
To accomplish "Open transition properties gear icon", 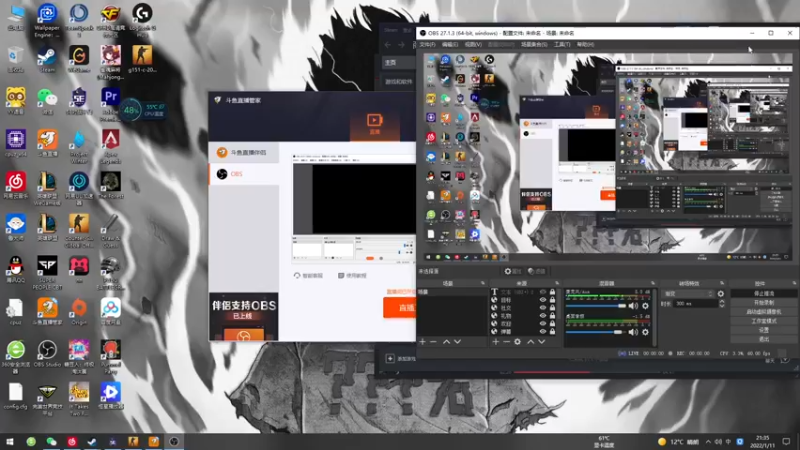I will click(x=720, y=294).
